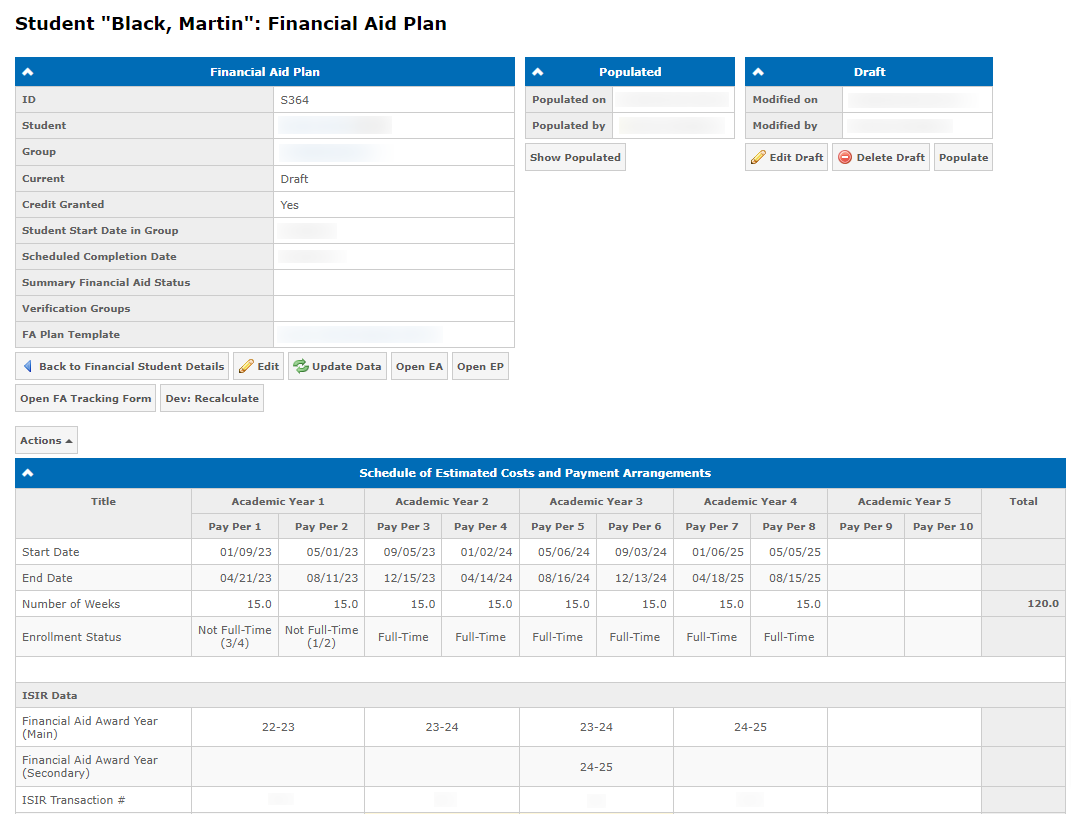Select end date 12/13/24
1071x814 pixels.
641,578
